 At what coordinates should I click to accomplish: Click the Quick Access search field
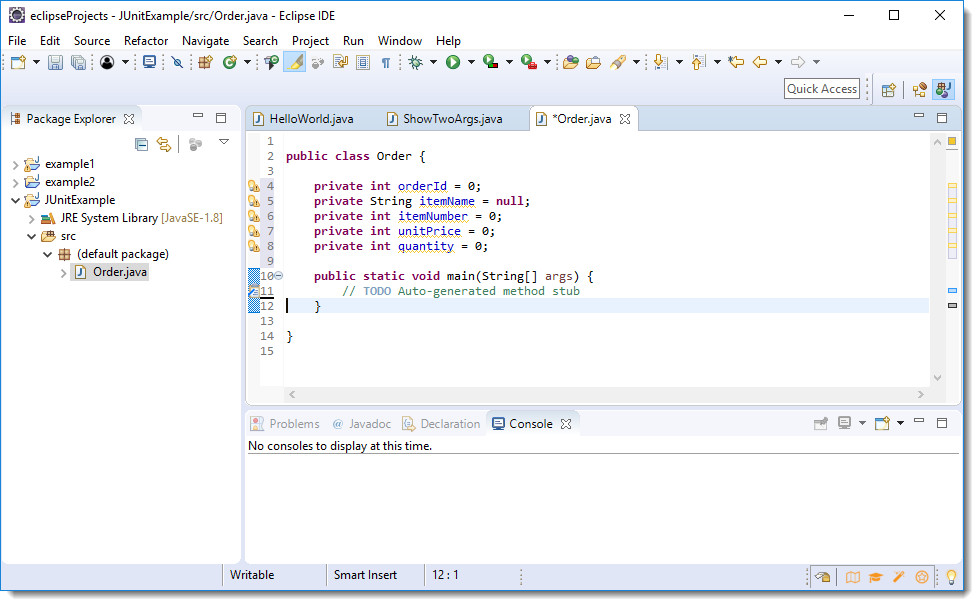tap(822, 89)
